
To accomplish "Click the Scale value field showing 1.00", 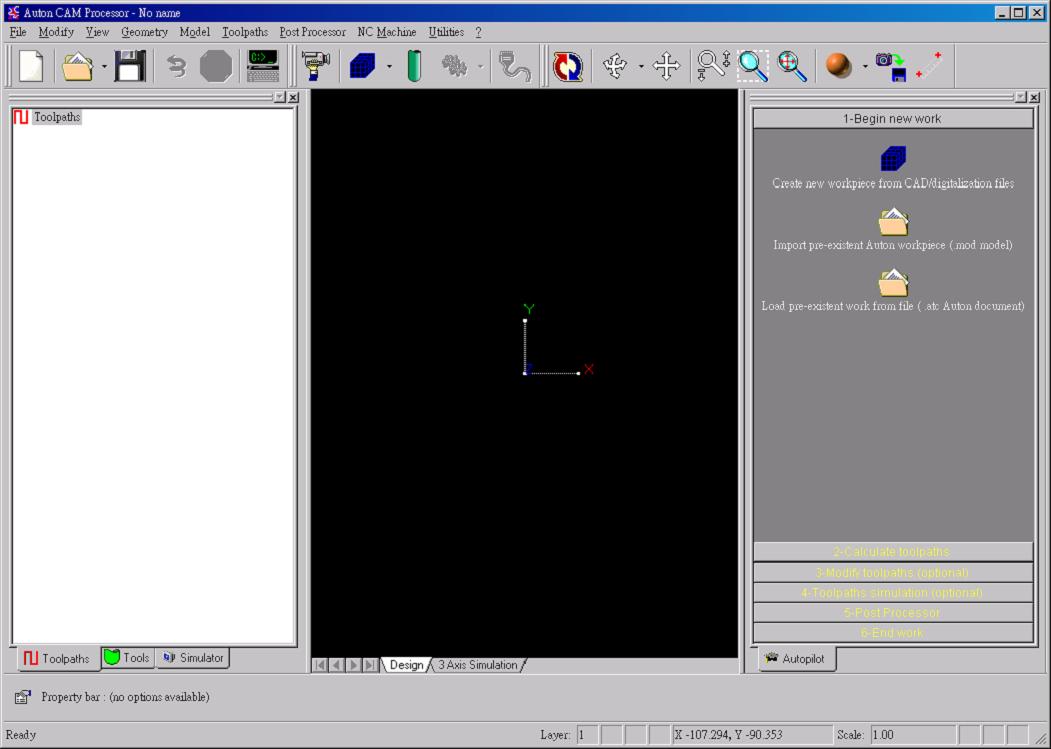I will pos(913,735).
